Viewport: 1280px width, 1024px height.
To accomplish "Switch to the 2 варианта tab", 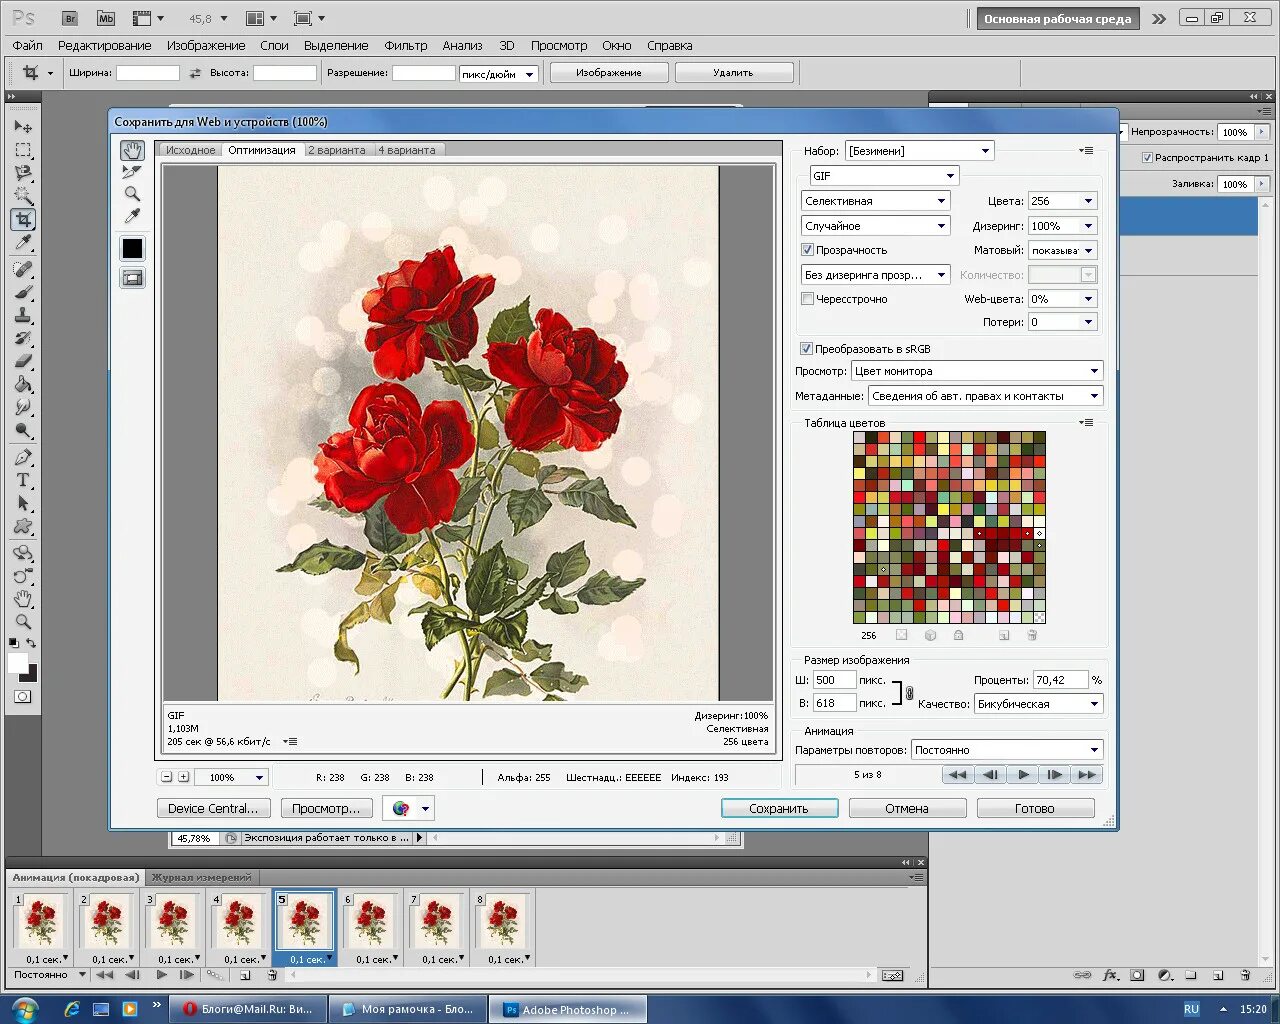I will click(x=337, y=150).
